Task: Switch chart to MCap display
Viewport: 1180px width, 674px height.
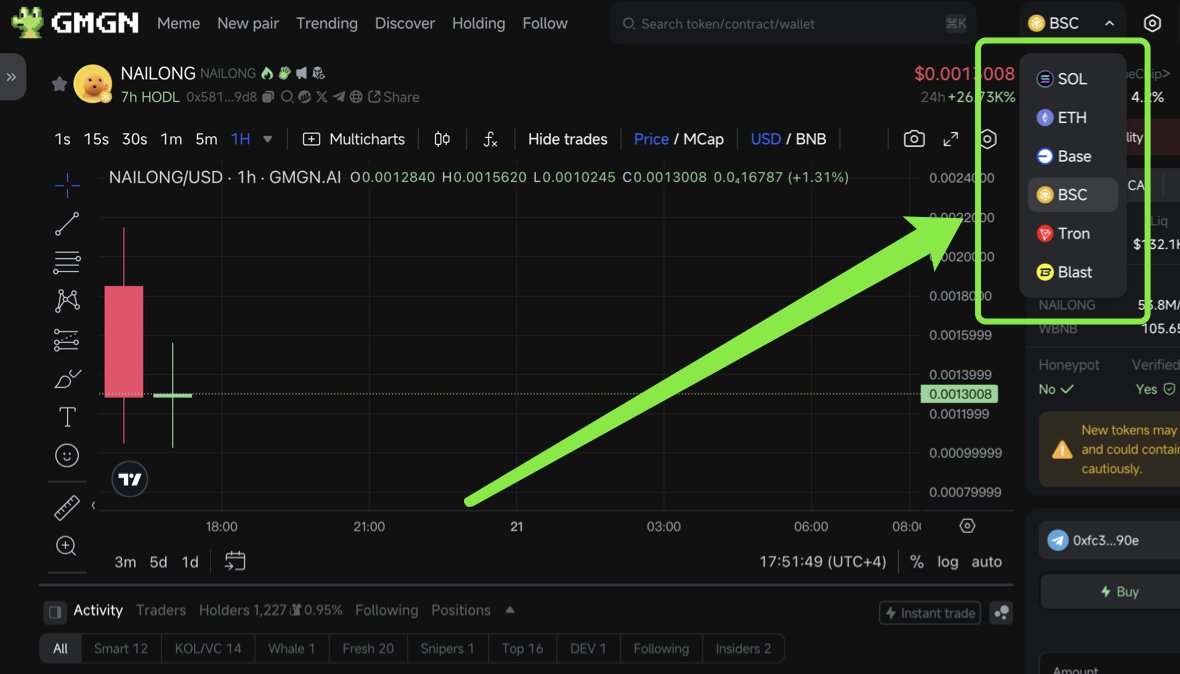Action: click(704, 139)
